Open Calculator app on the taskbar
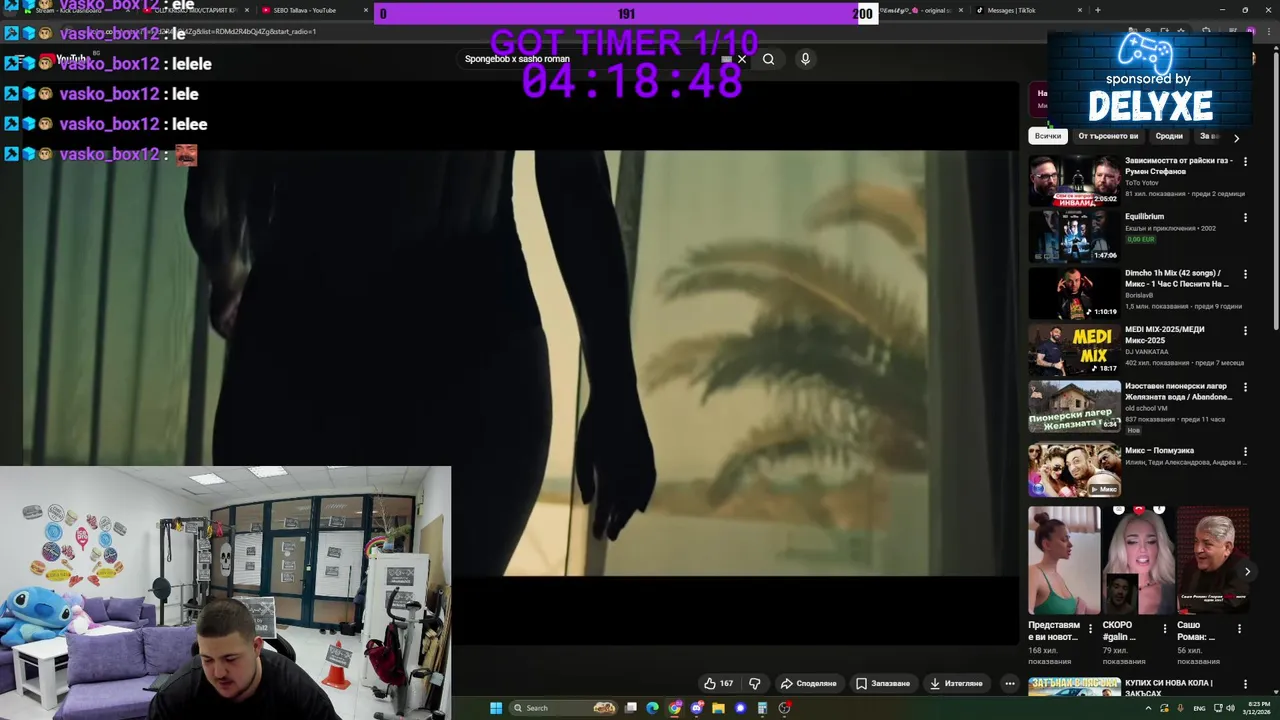The image size is (1280, 720). [762, 708]
